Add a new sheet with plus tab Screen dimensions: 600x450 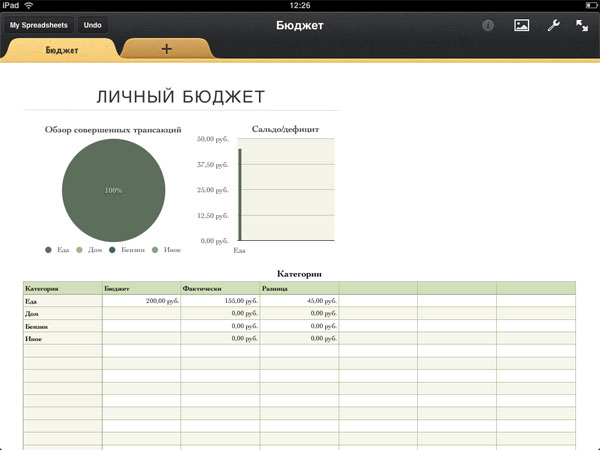pos(166,49)
